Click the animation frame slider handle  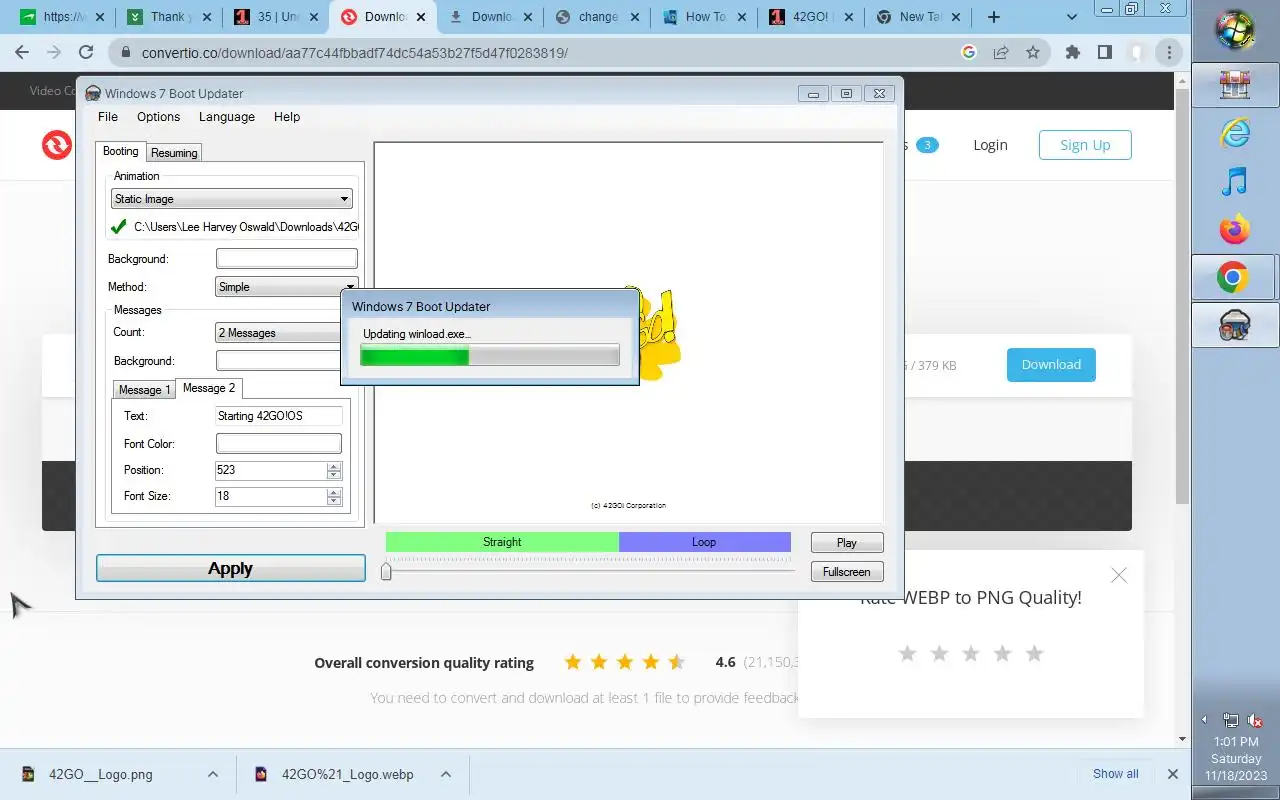click(386, 571)
